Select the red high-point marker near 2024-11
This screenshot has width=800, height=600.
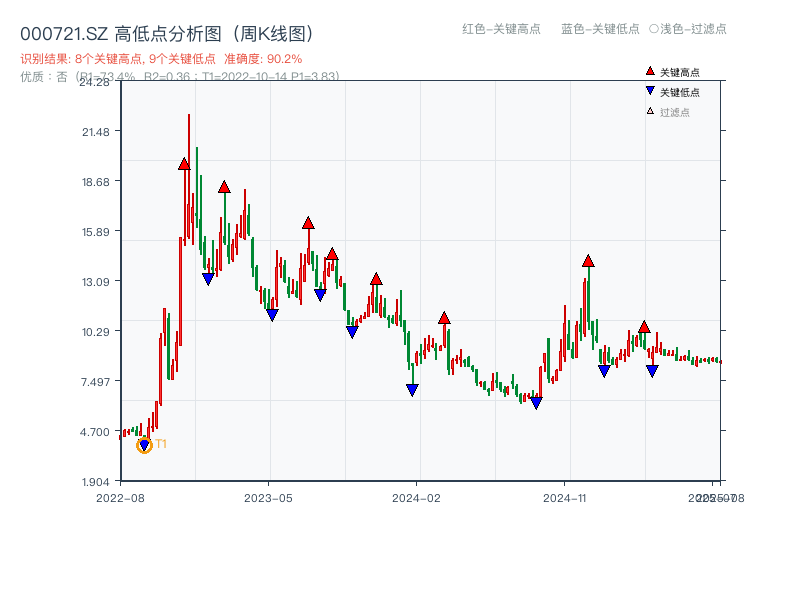pos(587,260)
